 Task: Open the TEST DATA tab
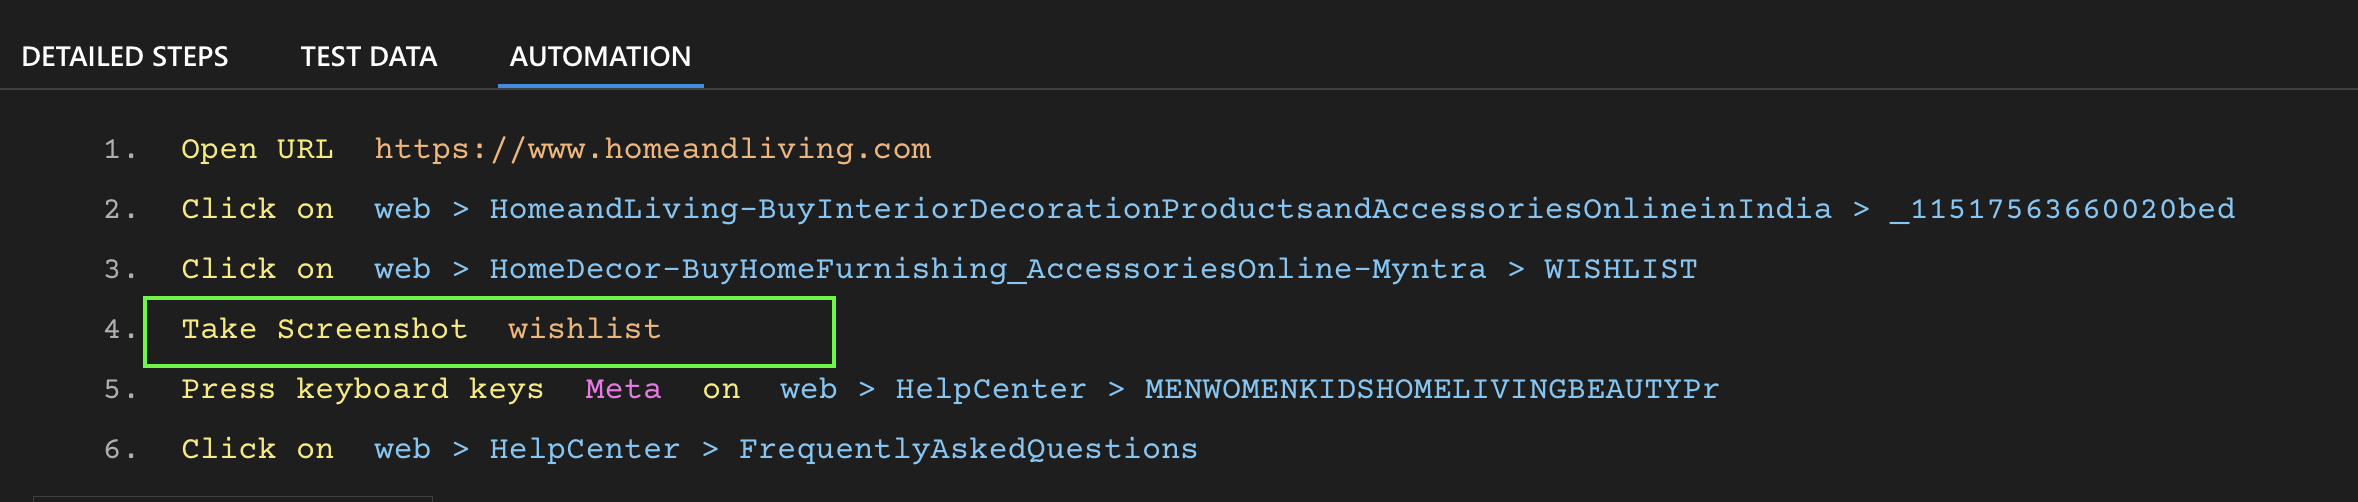tap(369, 57)
